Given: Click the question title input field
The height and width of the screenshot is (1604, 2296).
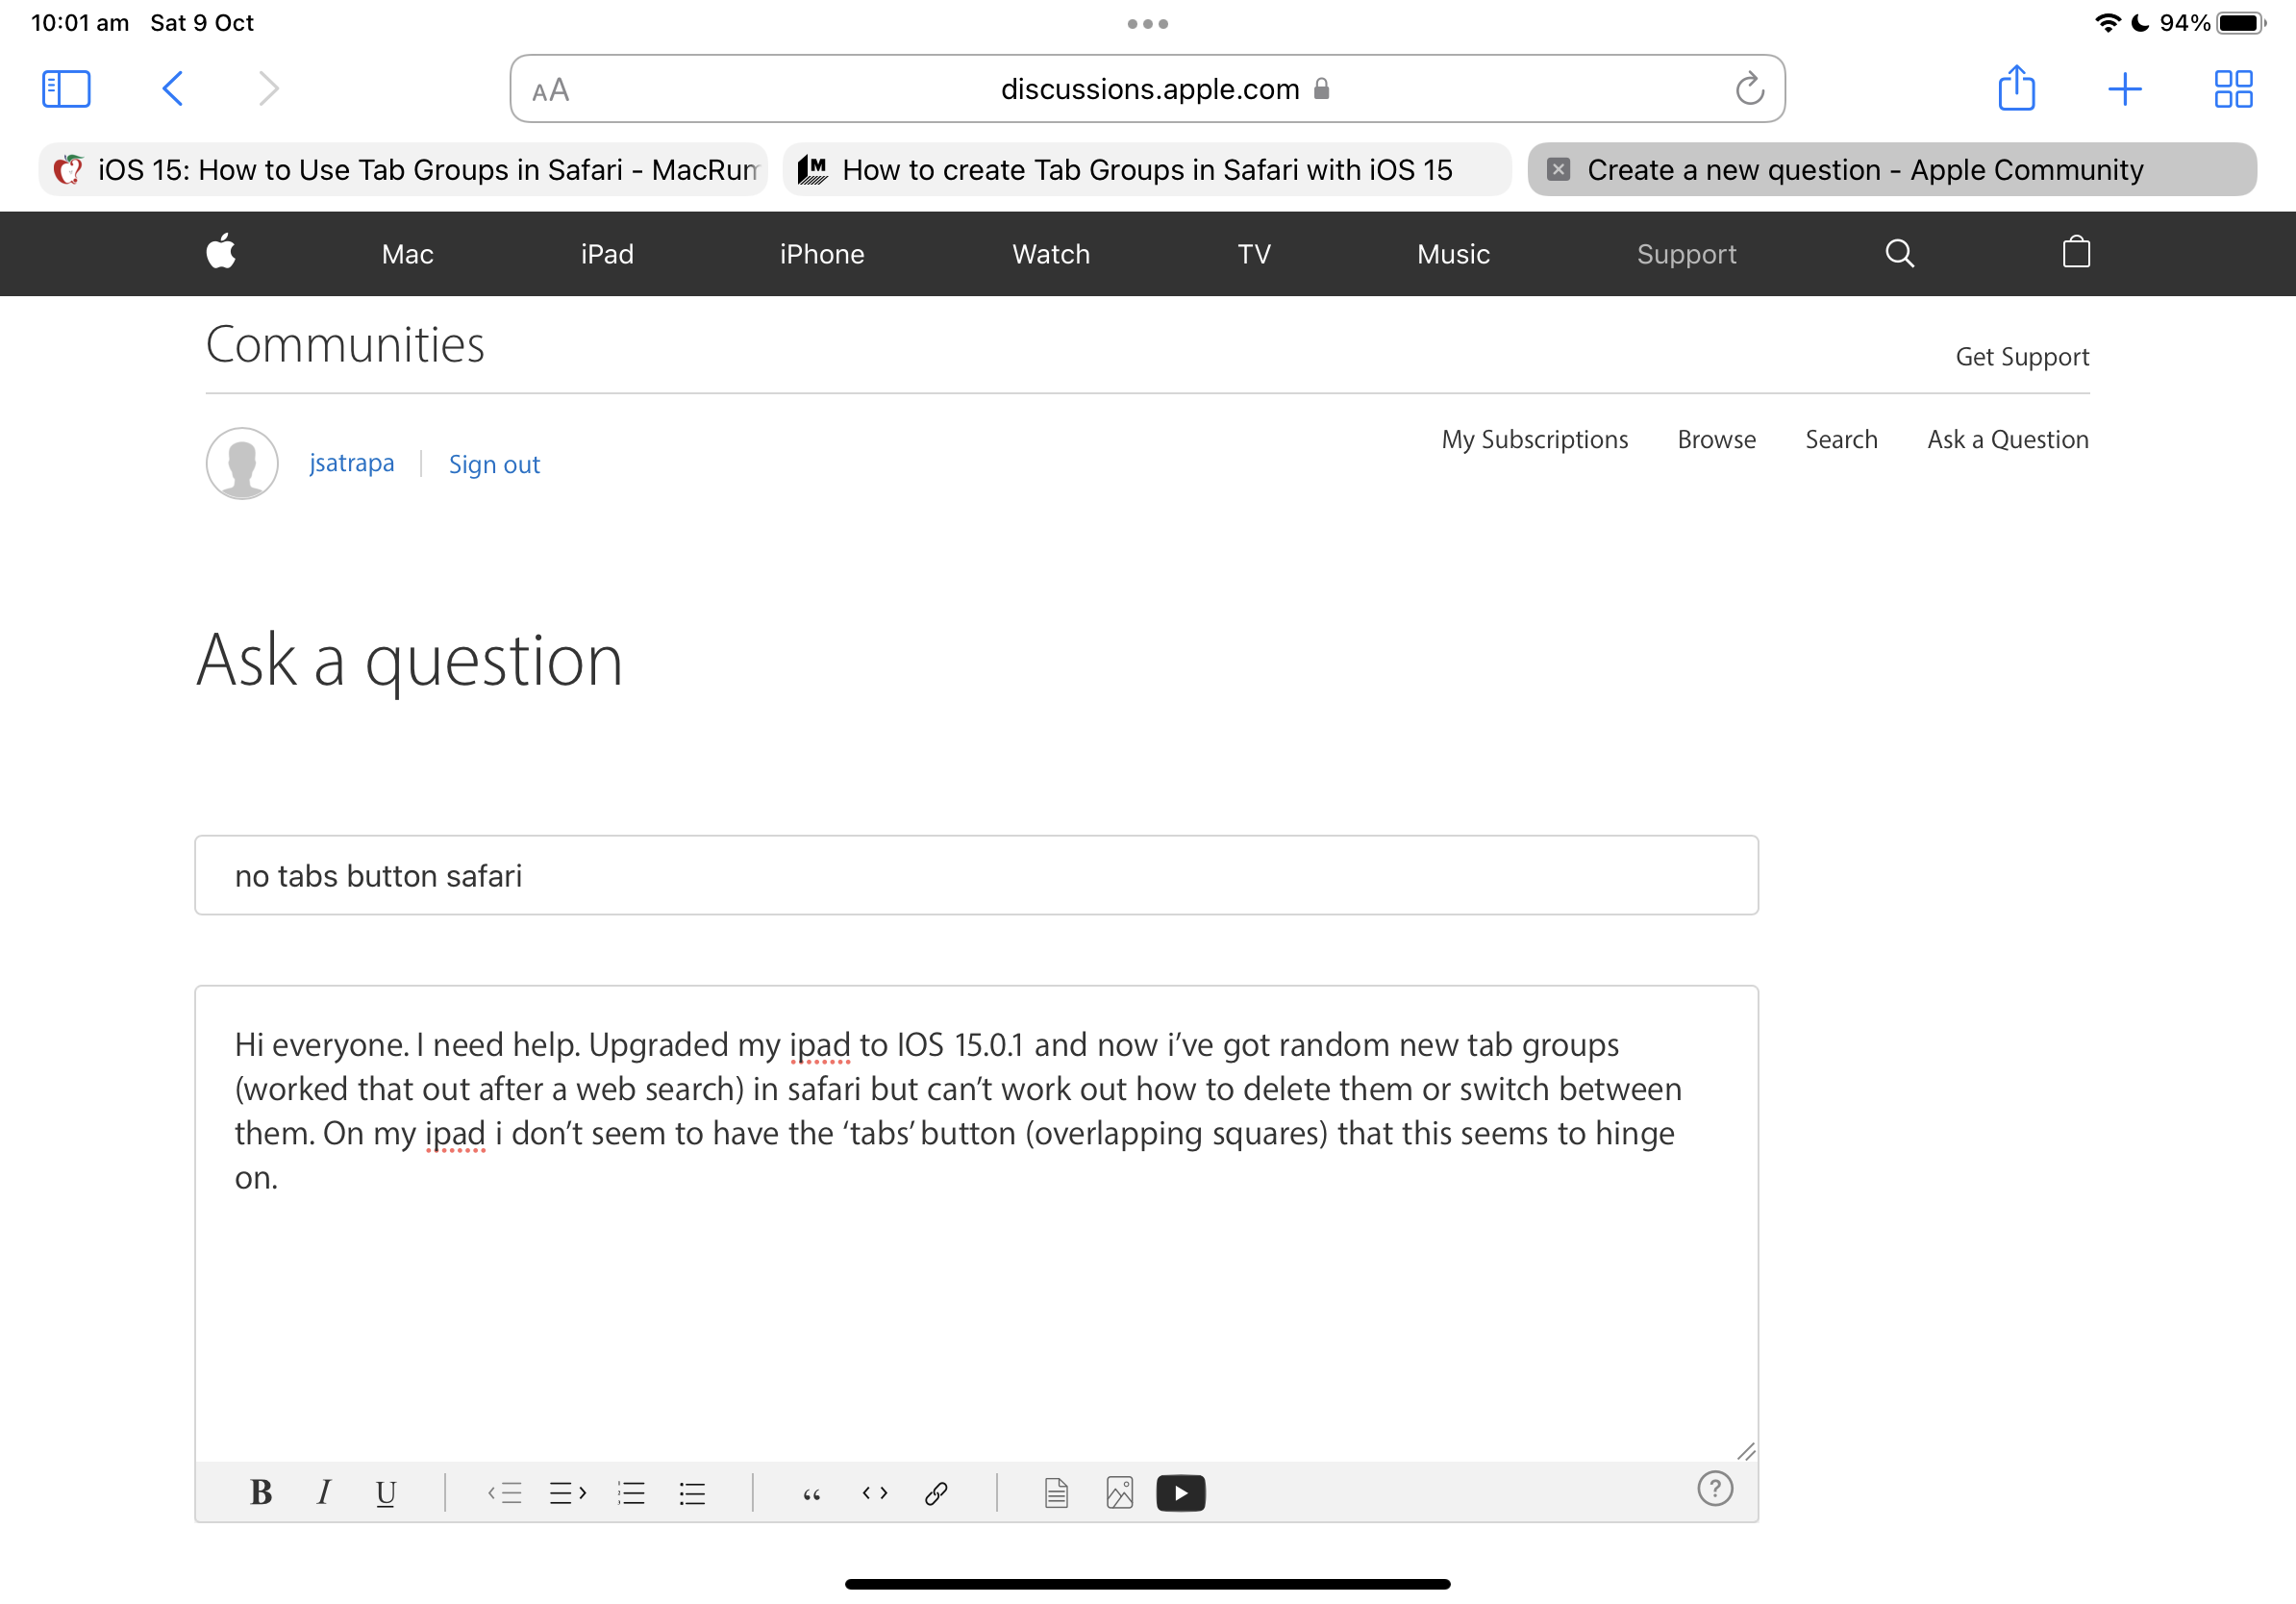Looking at the screenshot, I should (x=975, y=875).
